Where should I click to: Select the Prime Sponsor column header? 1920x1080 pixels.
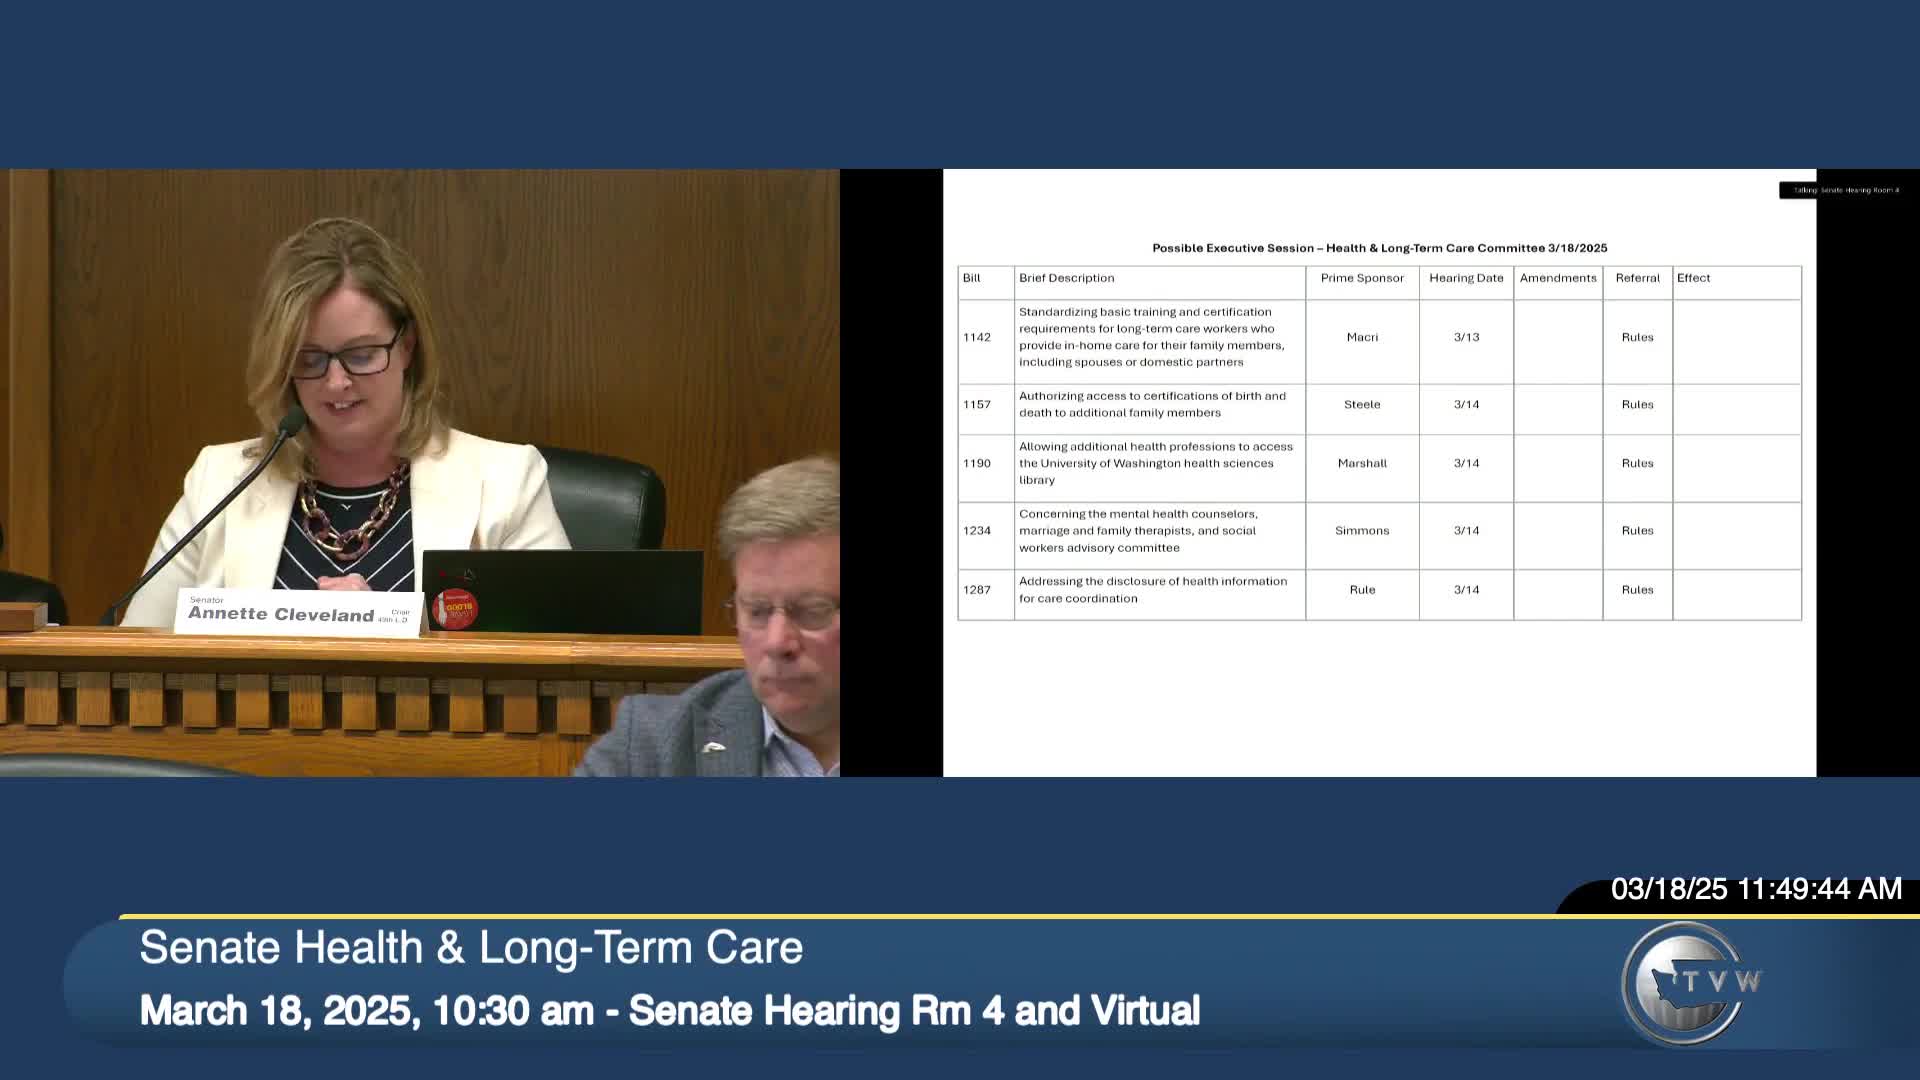coord(1362,278)
